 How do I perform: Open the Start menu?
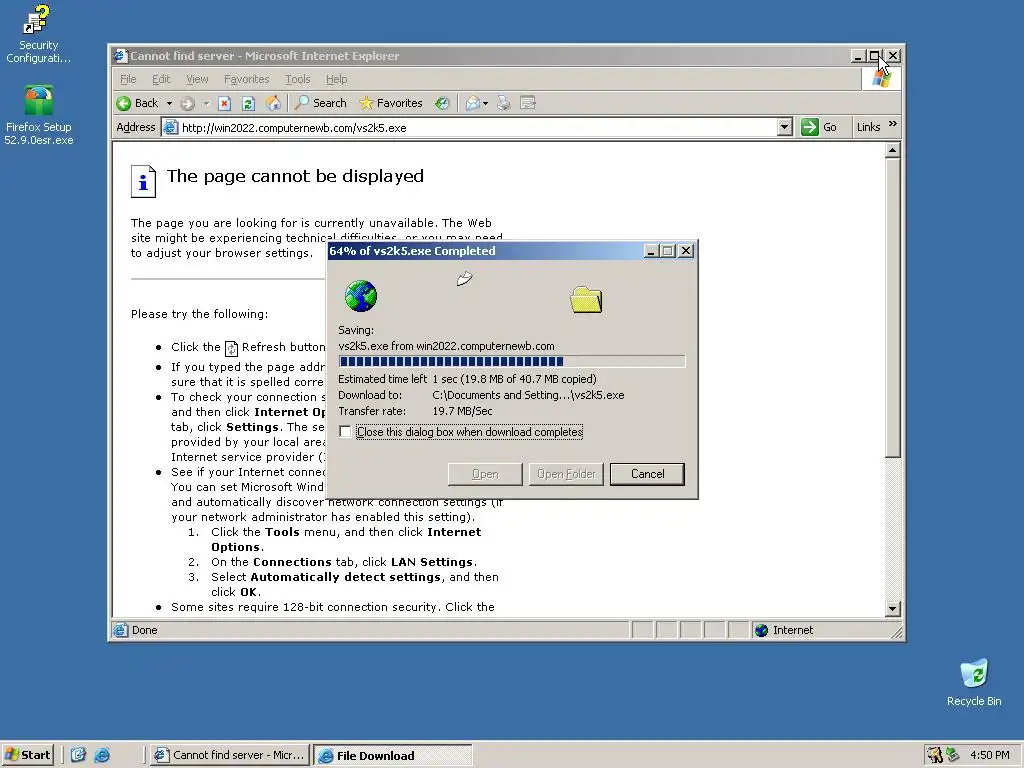(x=27, y=755)
